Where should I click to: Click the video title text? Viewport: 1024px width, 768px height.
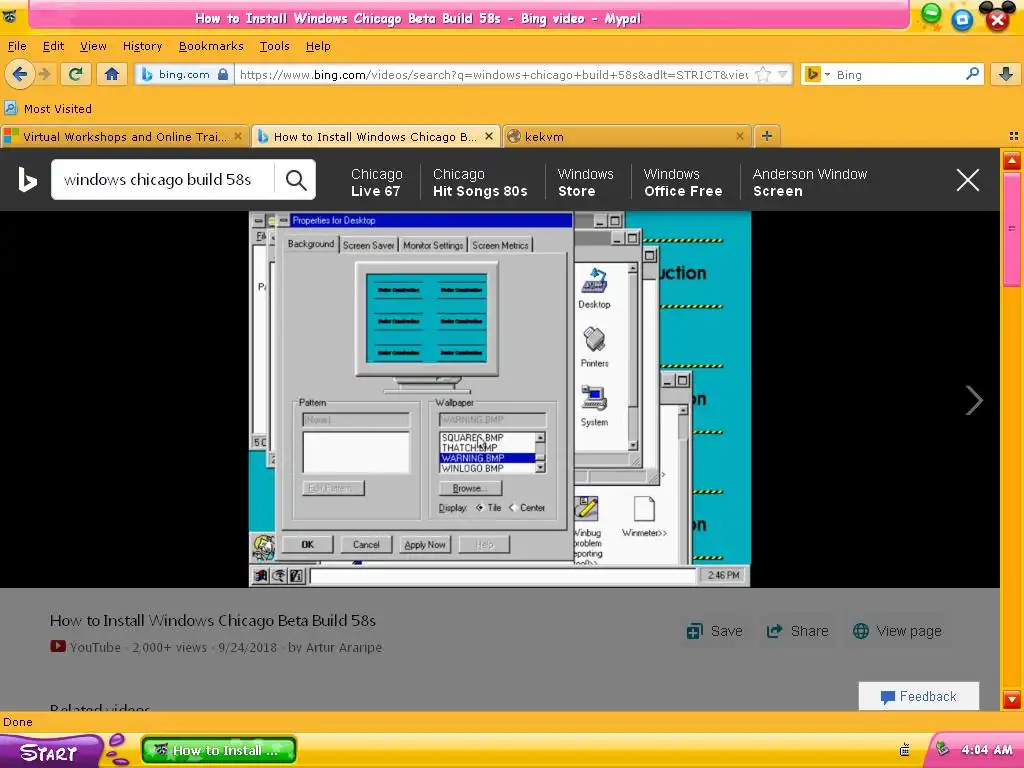(x=213, y=620)
